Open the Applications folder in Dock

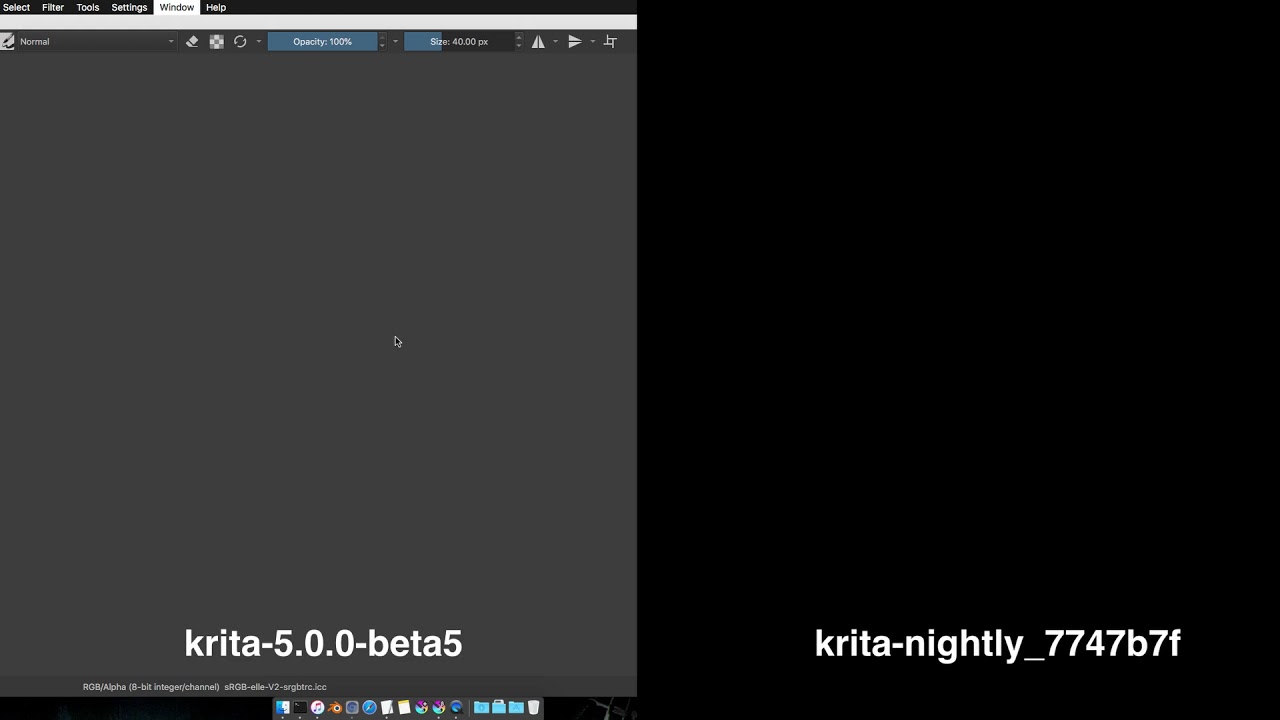coord(516,708)
